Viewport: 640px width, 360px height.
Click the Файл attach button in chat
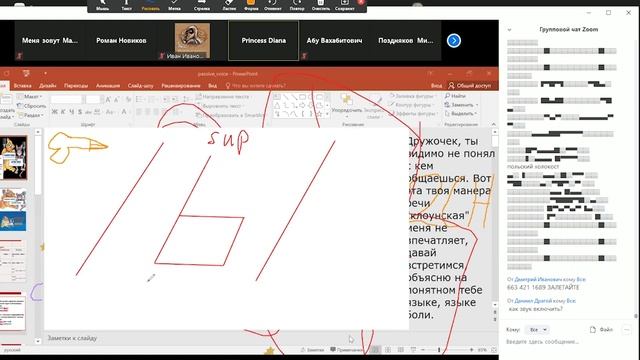tap(602, 329)
